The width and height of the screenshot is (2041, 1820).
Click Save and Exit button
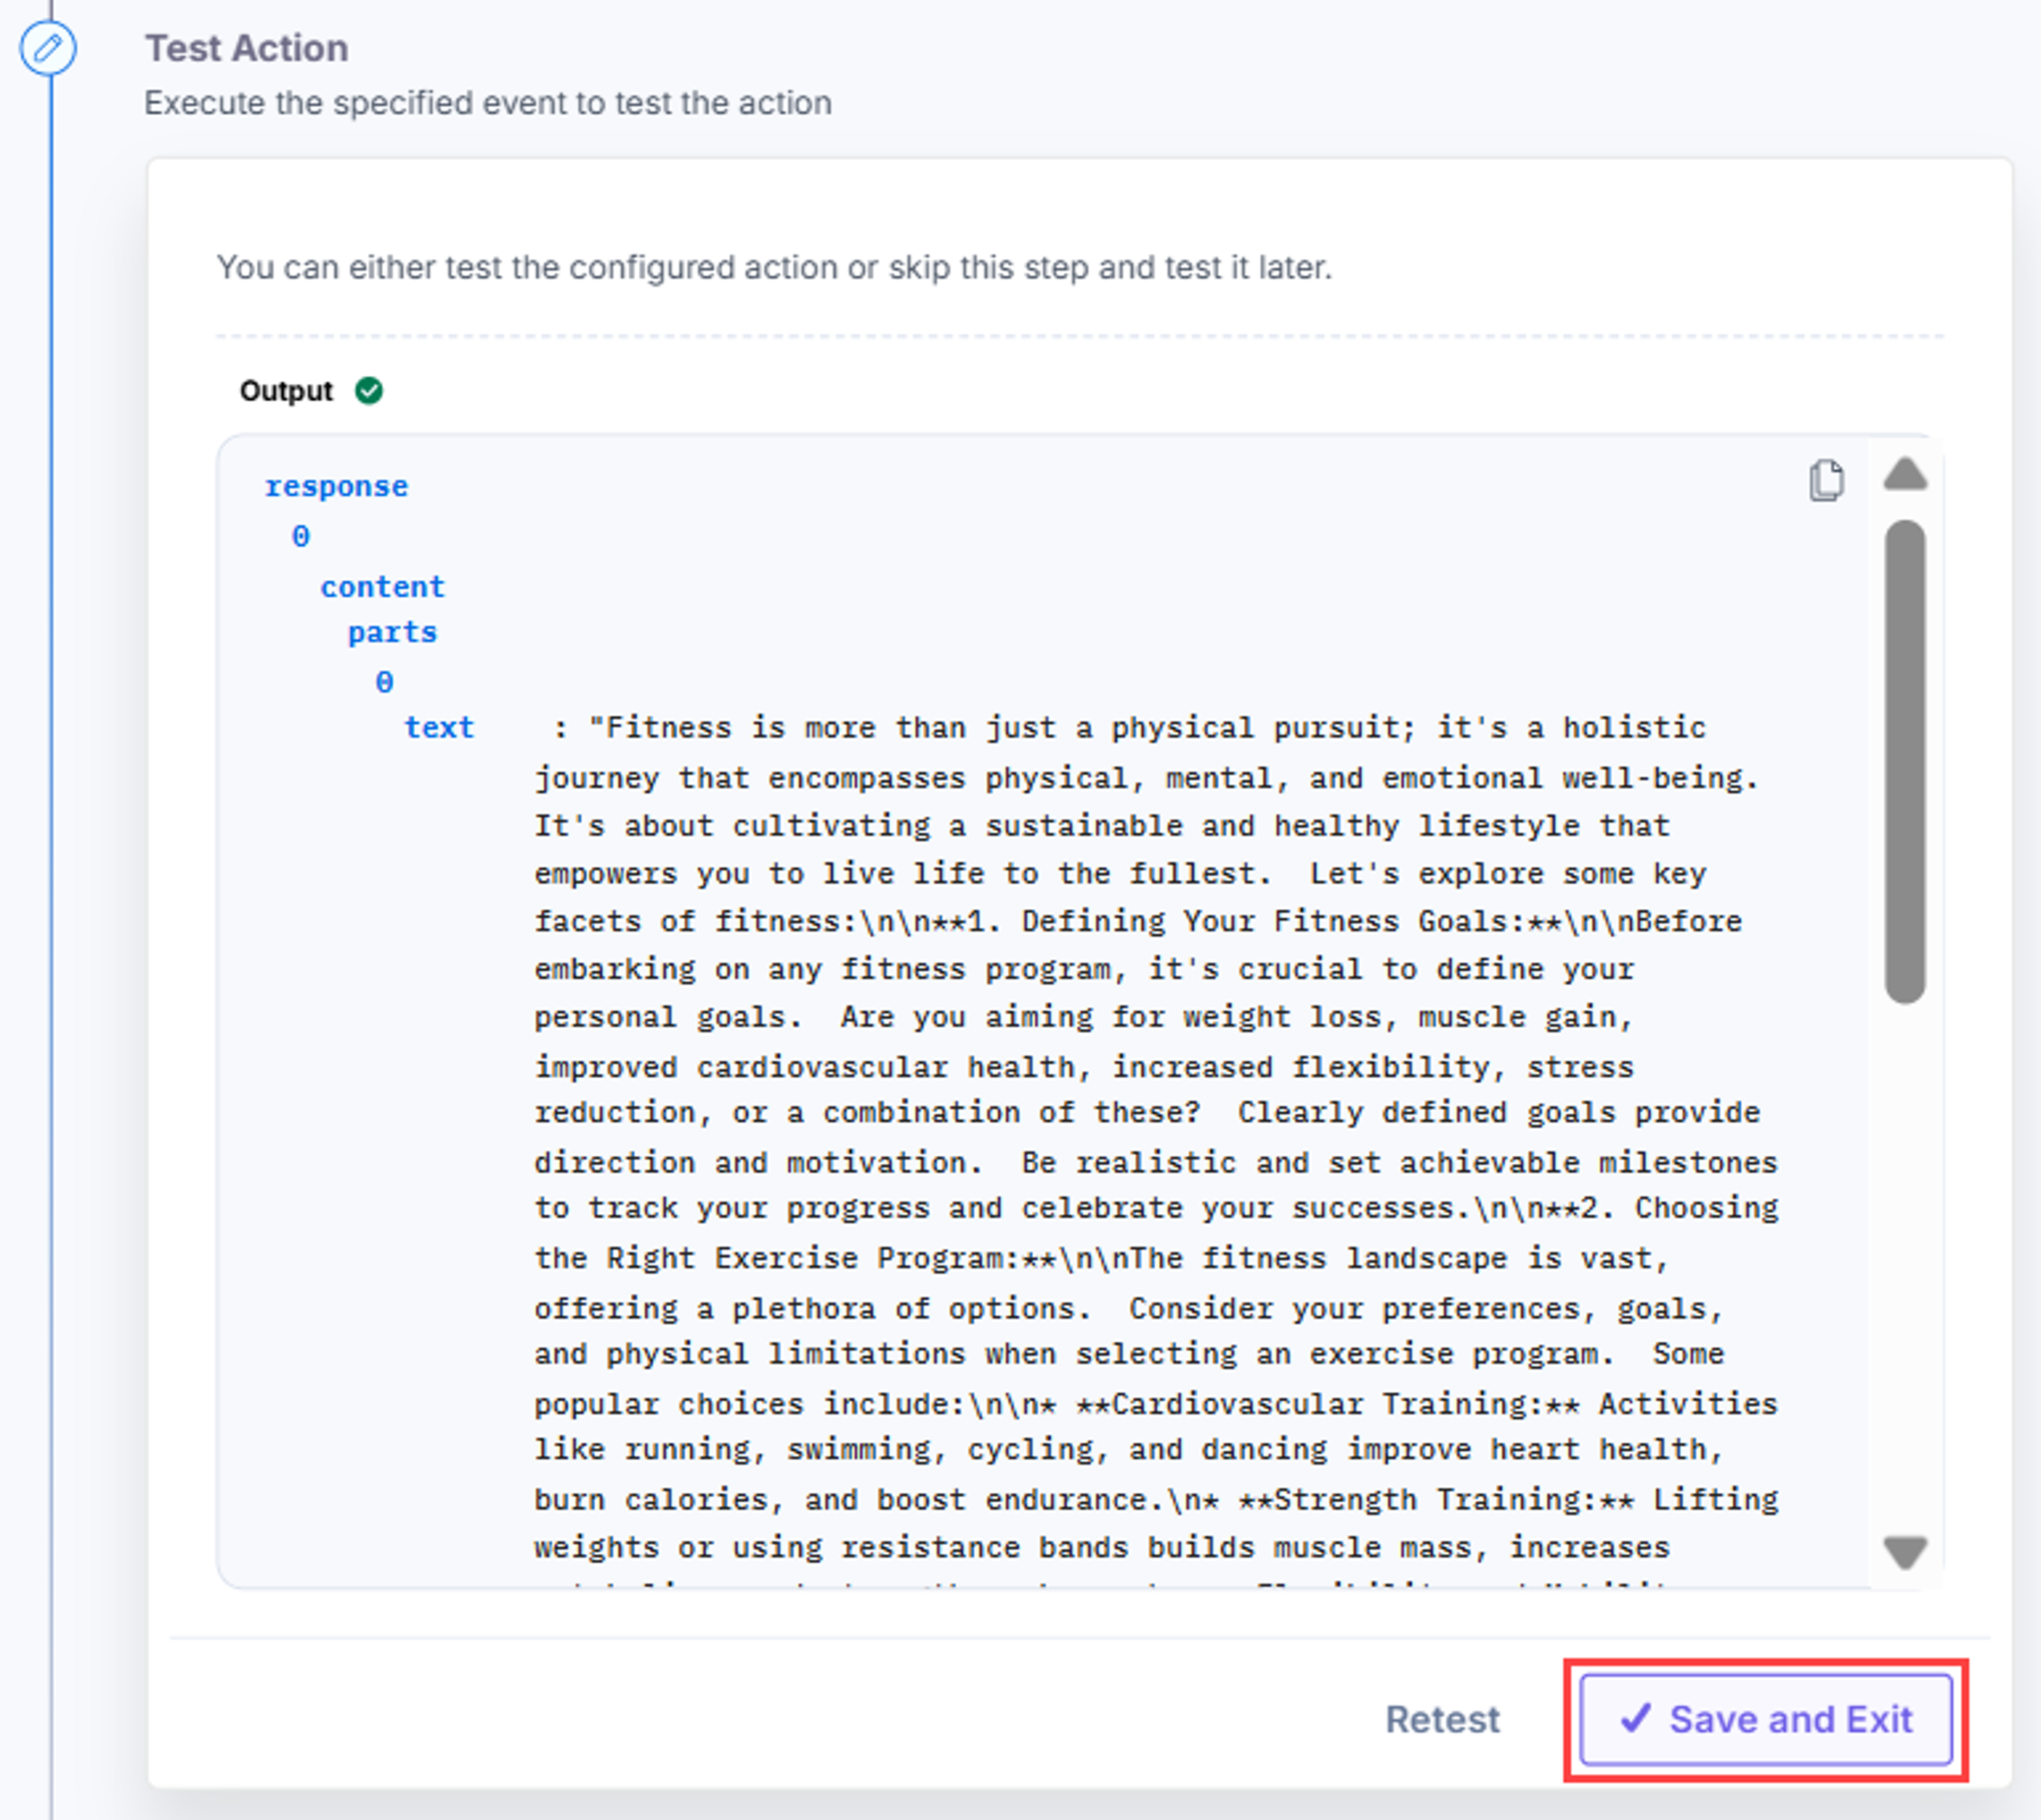1766,1719
